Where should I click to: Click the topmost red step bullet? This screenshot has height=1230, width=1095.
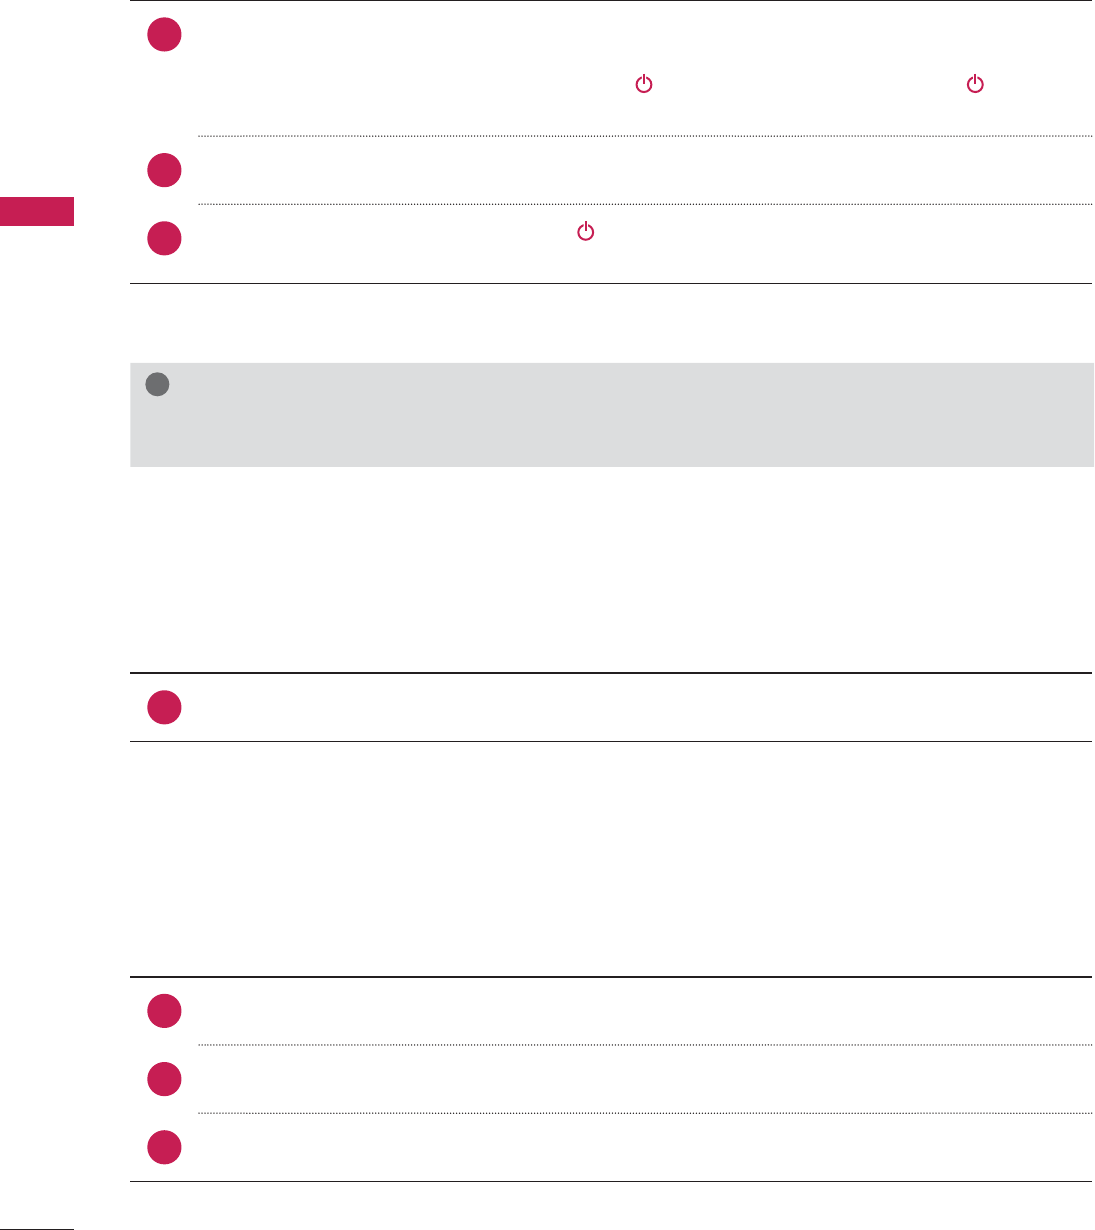coord(164,36)
